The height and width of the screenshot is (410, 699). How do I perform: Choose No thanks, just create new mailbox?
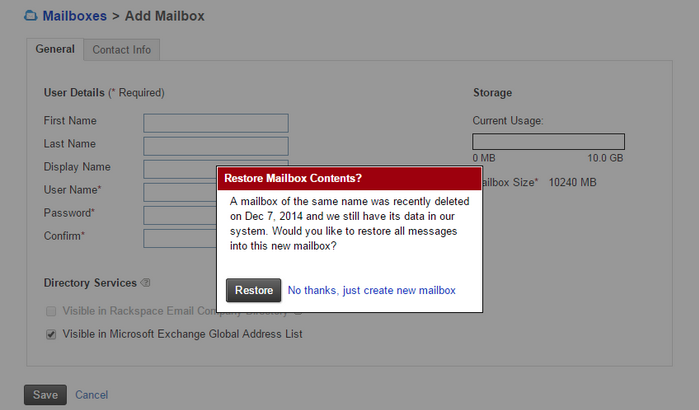[371, 290]
